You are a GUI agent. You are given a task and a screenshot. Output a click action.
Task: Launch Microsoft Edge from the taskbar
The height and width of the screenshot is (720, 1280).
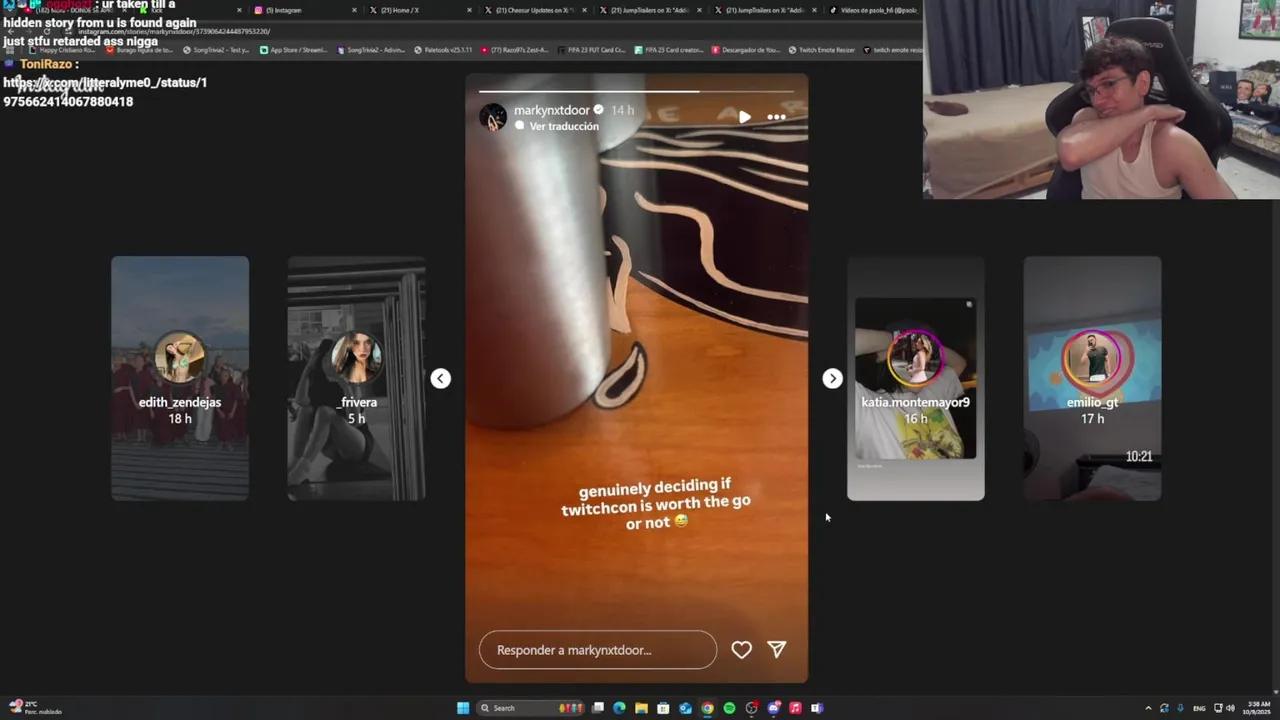click(620, 708)
